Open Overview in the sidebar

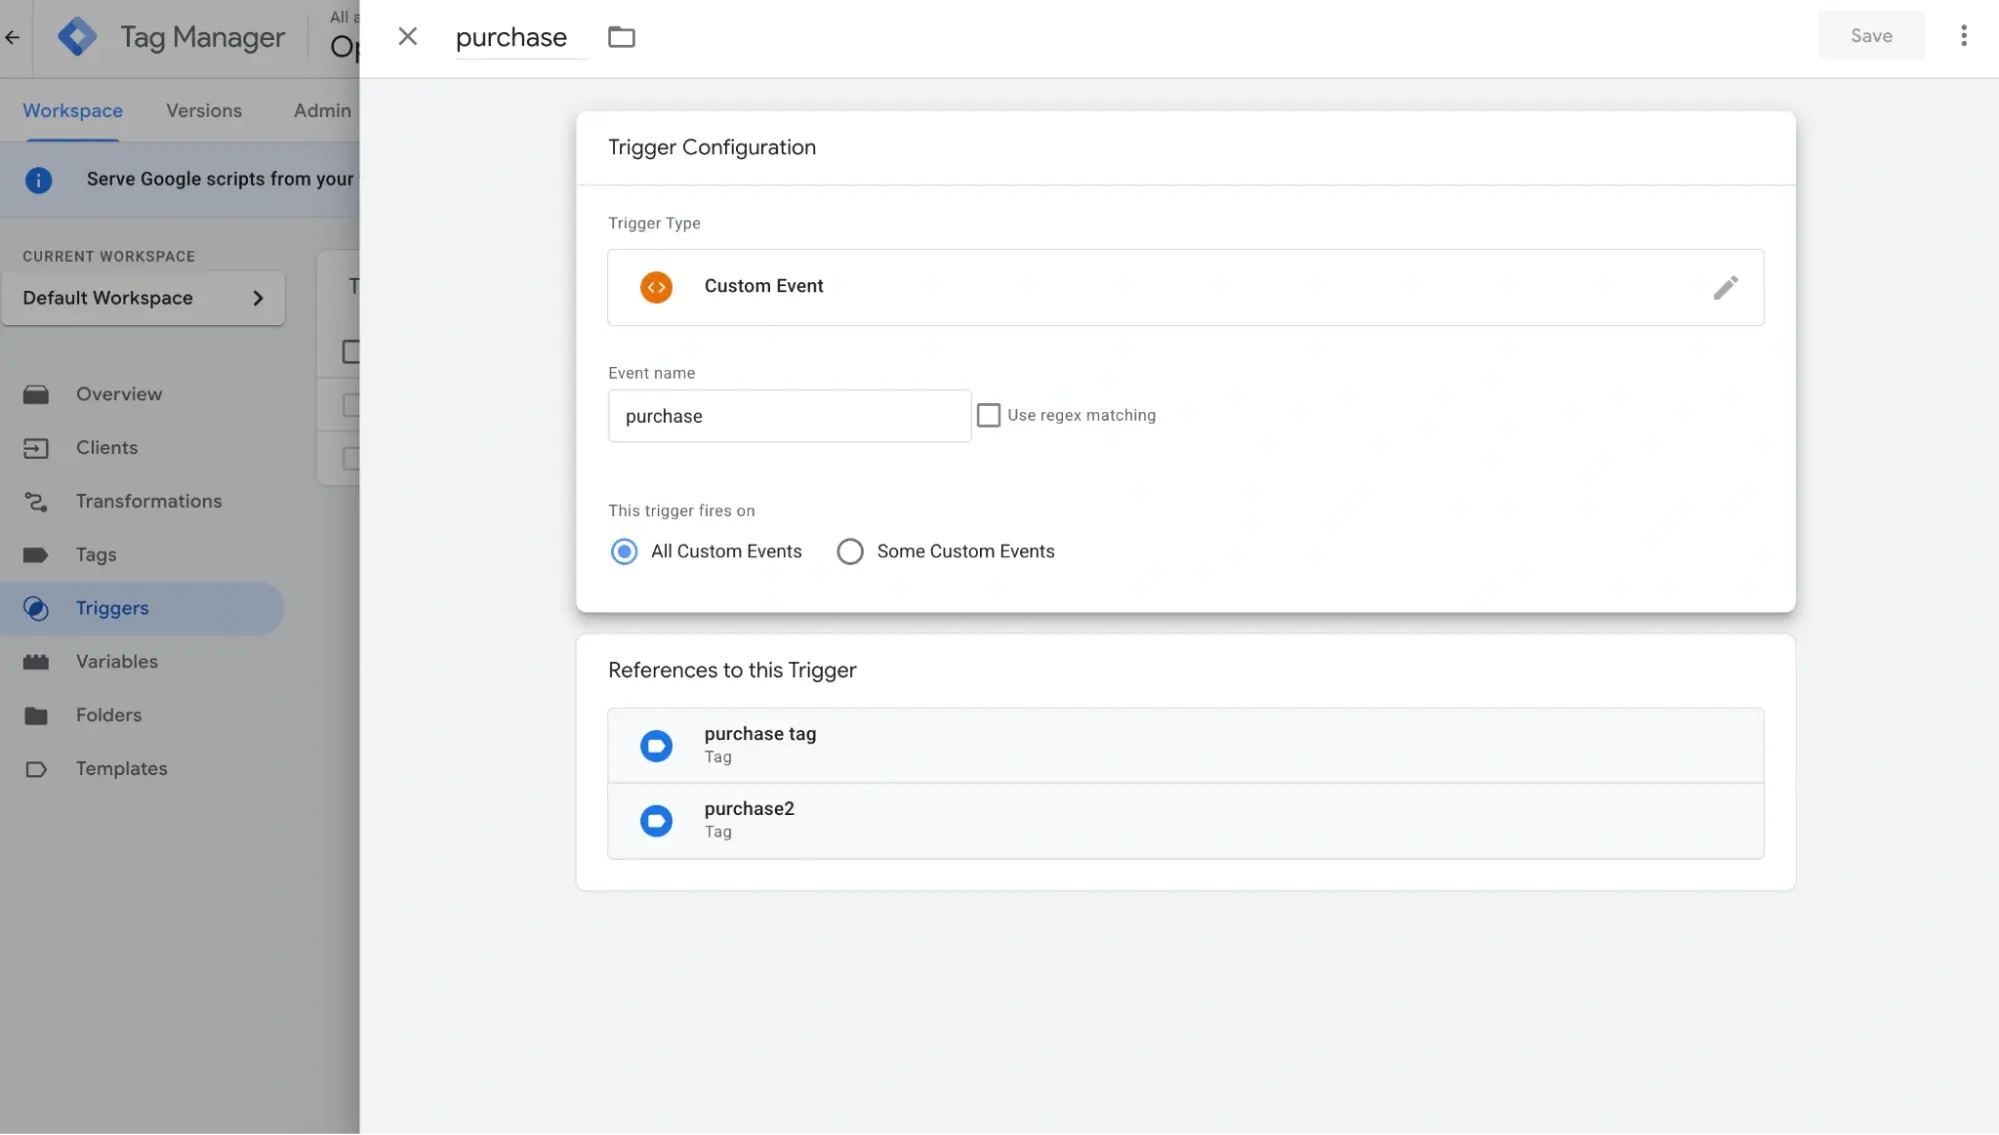point(142,394)
